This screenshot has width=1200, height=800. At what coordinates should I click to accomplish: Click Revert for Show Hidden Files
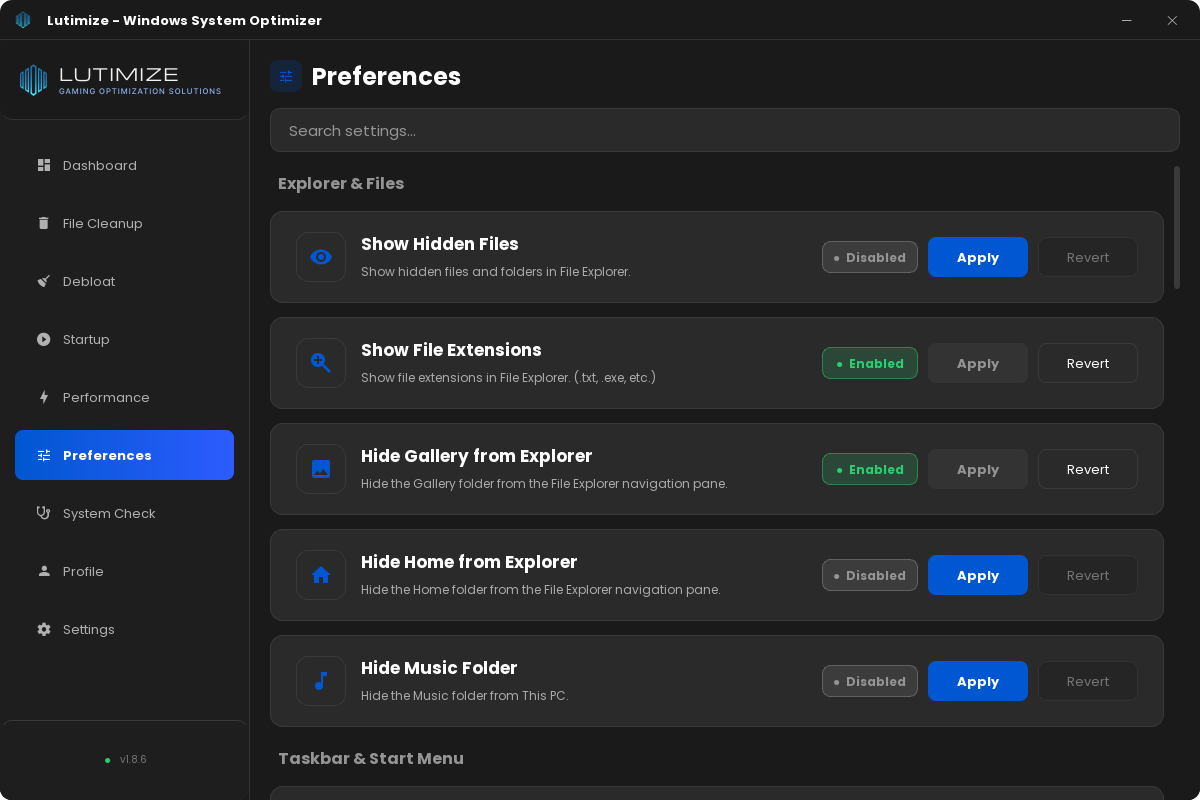[x=1088, y=257]
